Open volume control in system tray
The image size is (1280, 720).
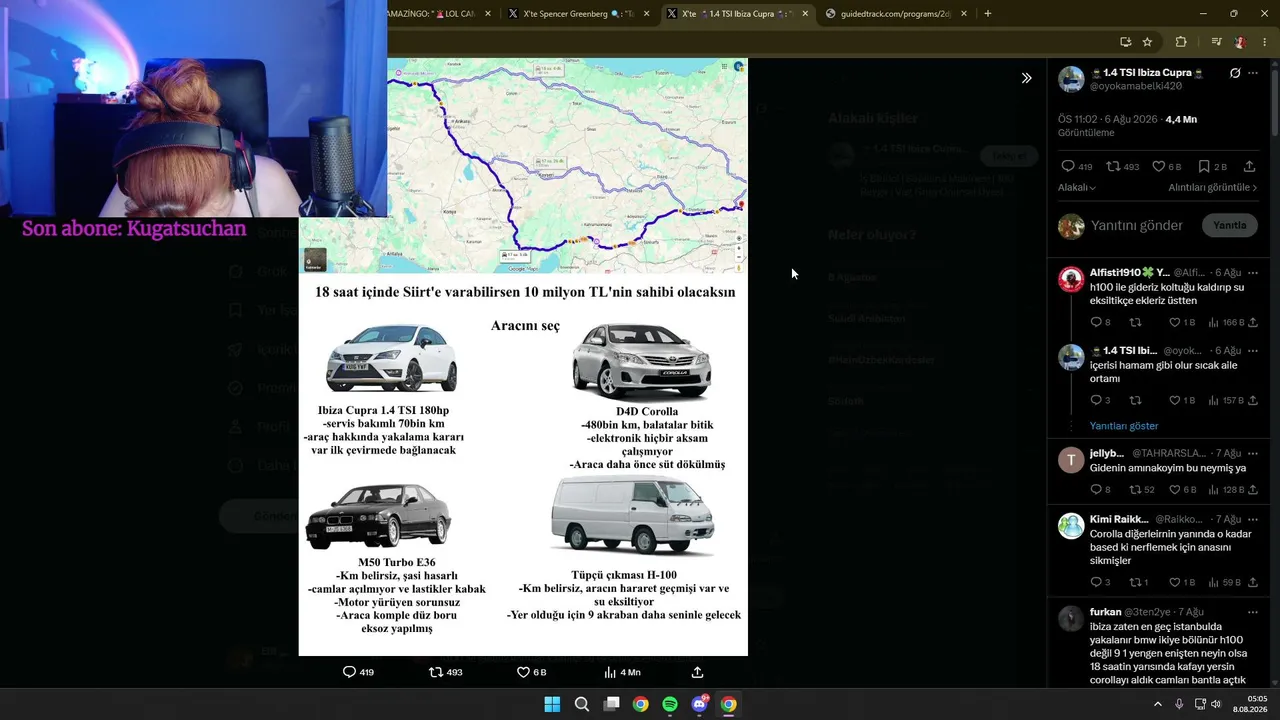[x=1216, y=704]
